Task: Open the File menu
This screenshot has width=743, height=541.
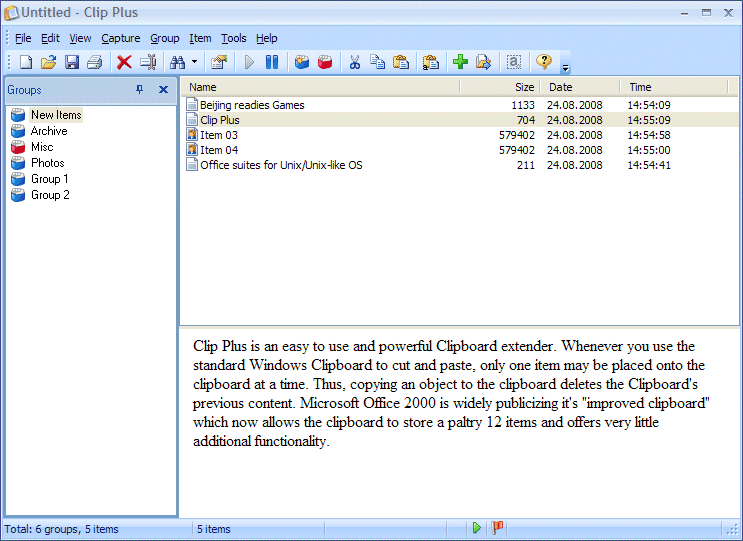Action: coord(23,38)
